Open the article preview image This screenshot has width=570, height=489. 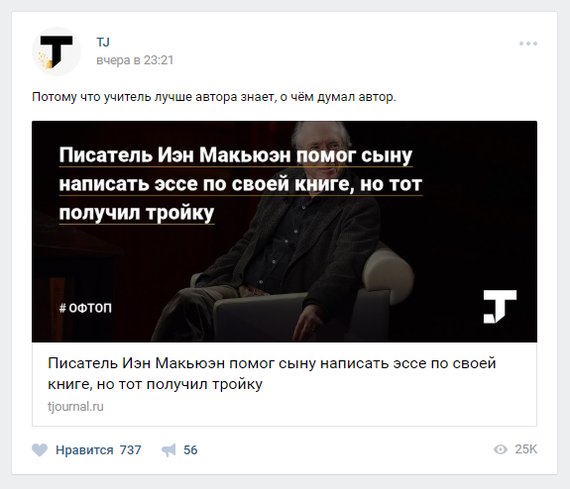coord(284,232)
